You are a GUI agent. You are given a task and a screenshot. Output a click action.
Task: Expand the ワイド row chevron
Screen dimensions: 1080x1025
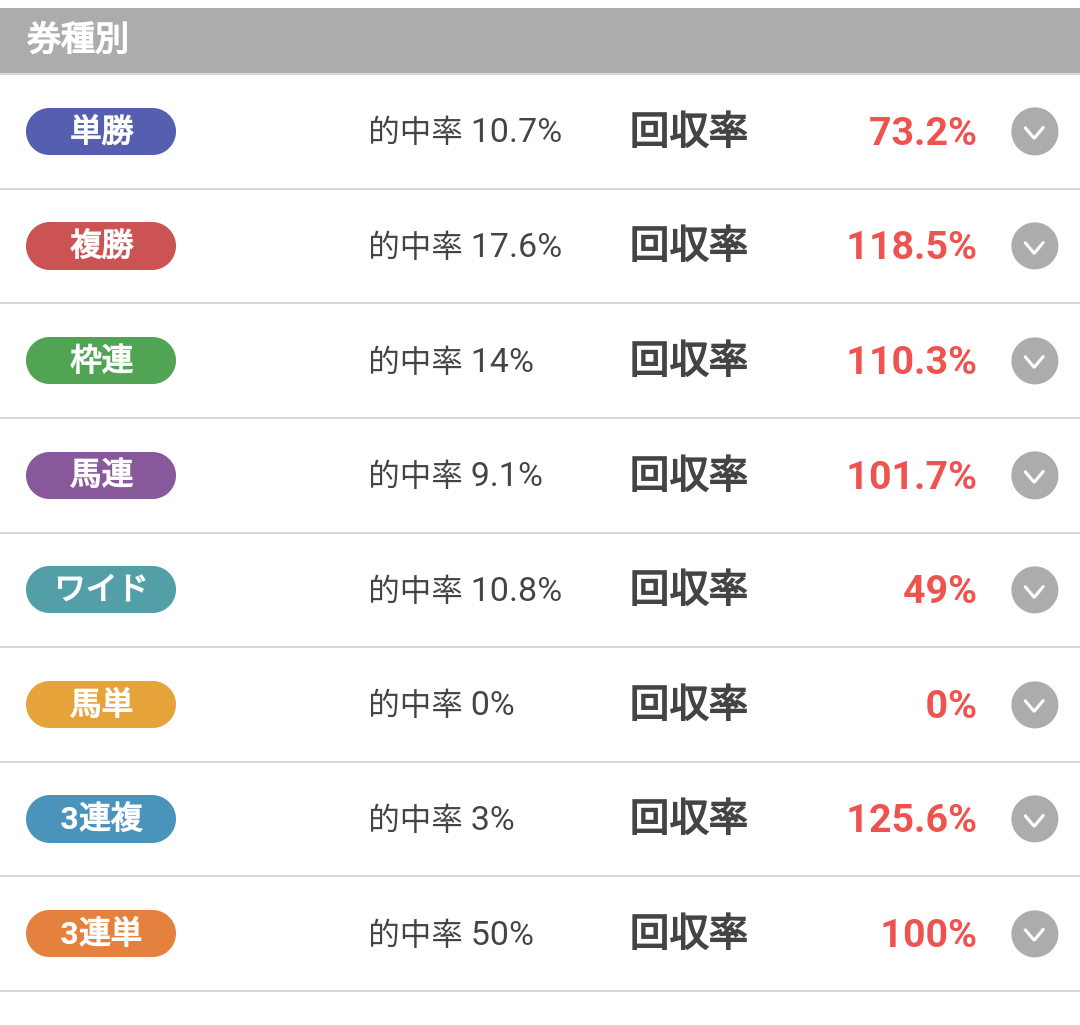coord(1034,590)
